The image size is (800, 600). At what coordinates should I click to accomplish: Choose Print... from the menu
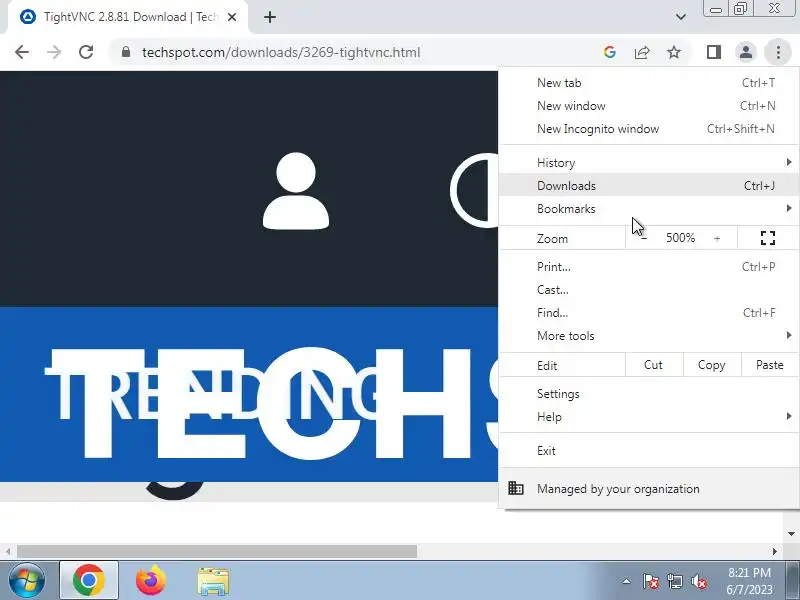pos(648,267)
